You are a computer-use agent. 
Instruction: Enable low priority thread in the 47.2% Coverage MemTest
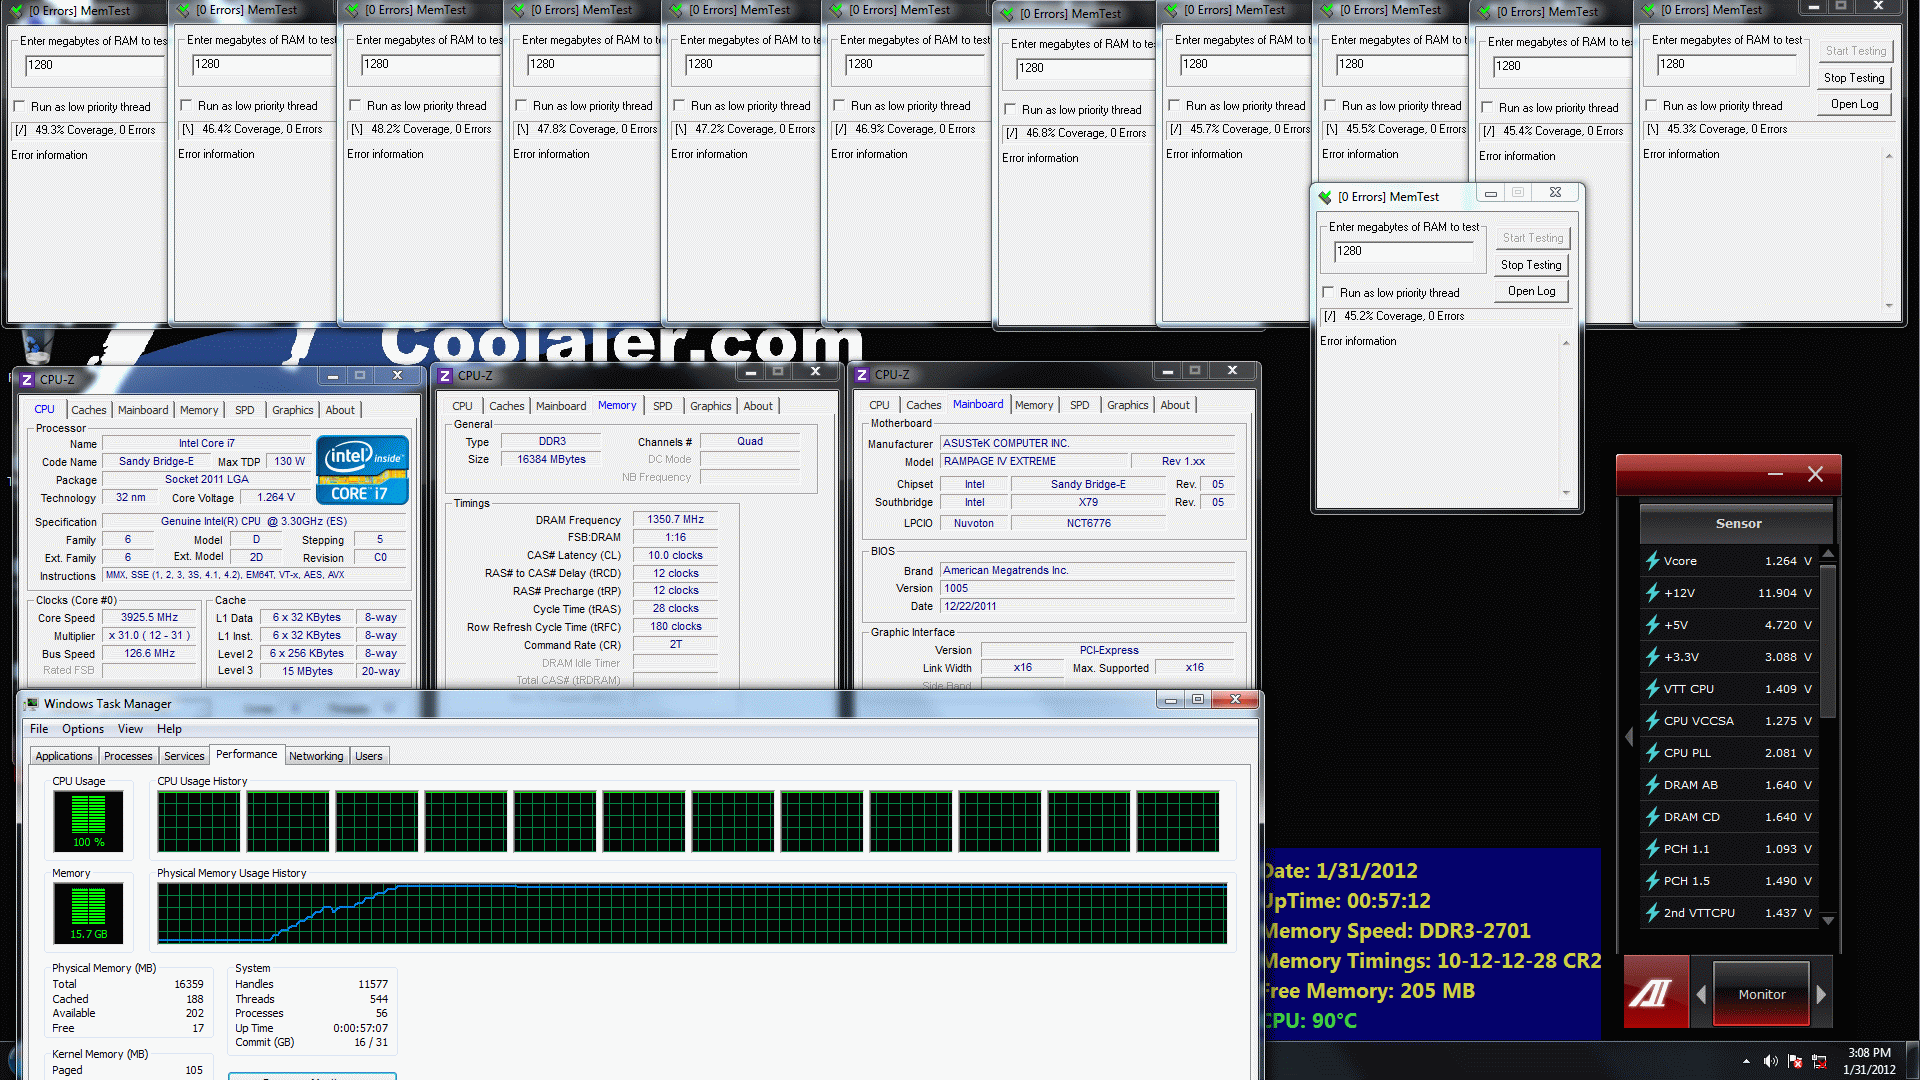(x=679, y=105)
